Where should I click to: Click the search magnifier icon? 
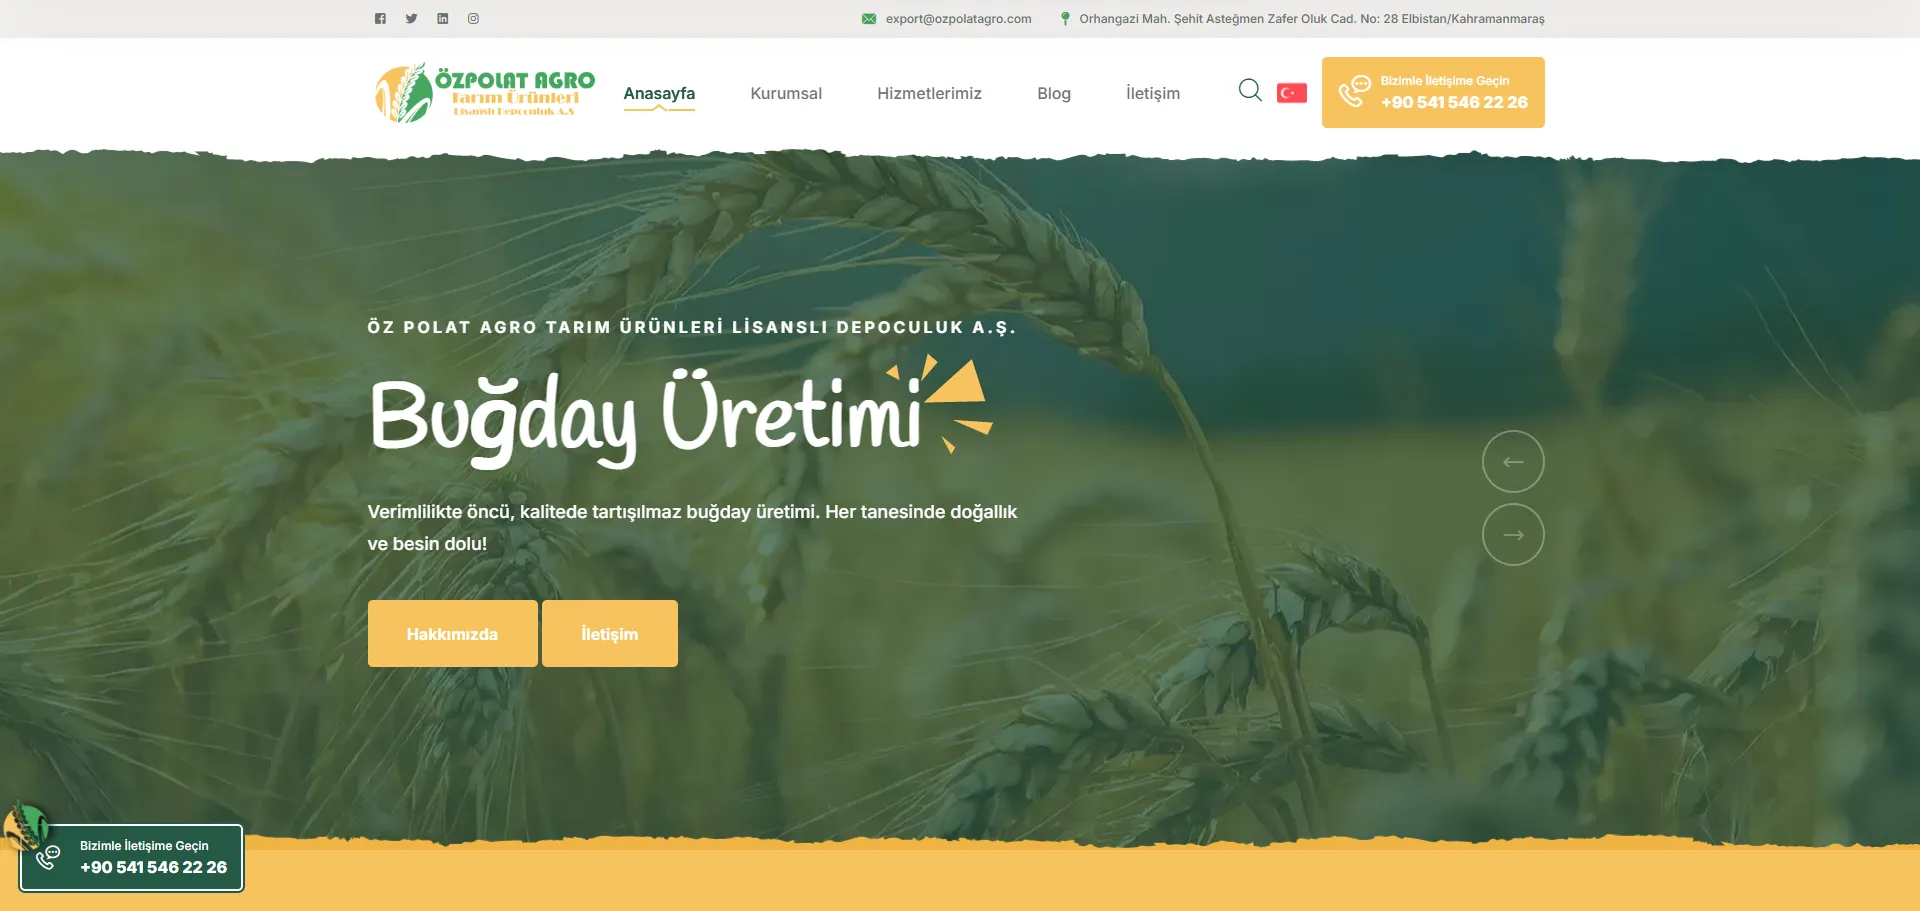point(1250,91)
